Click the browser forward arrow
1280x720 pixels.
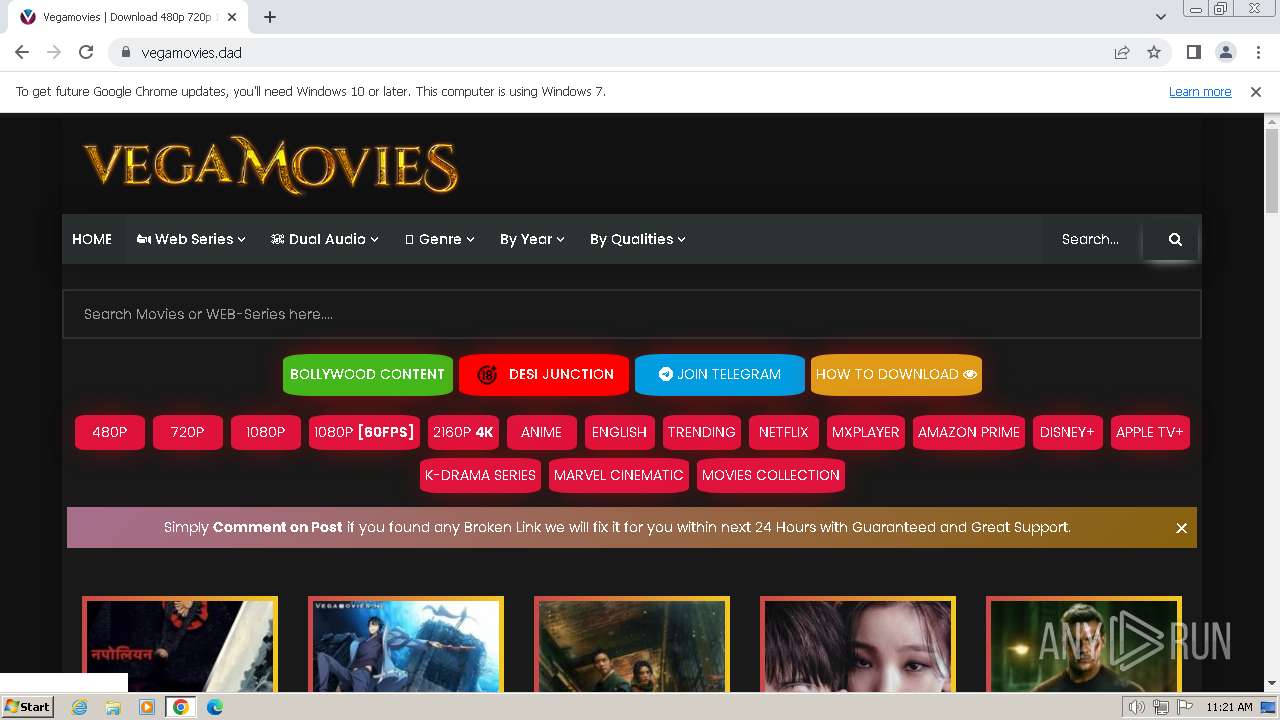click(54, 52)
